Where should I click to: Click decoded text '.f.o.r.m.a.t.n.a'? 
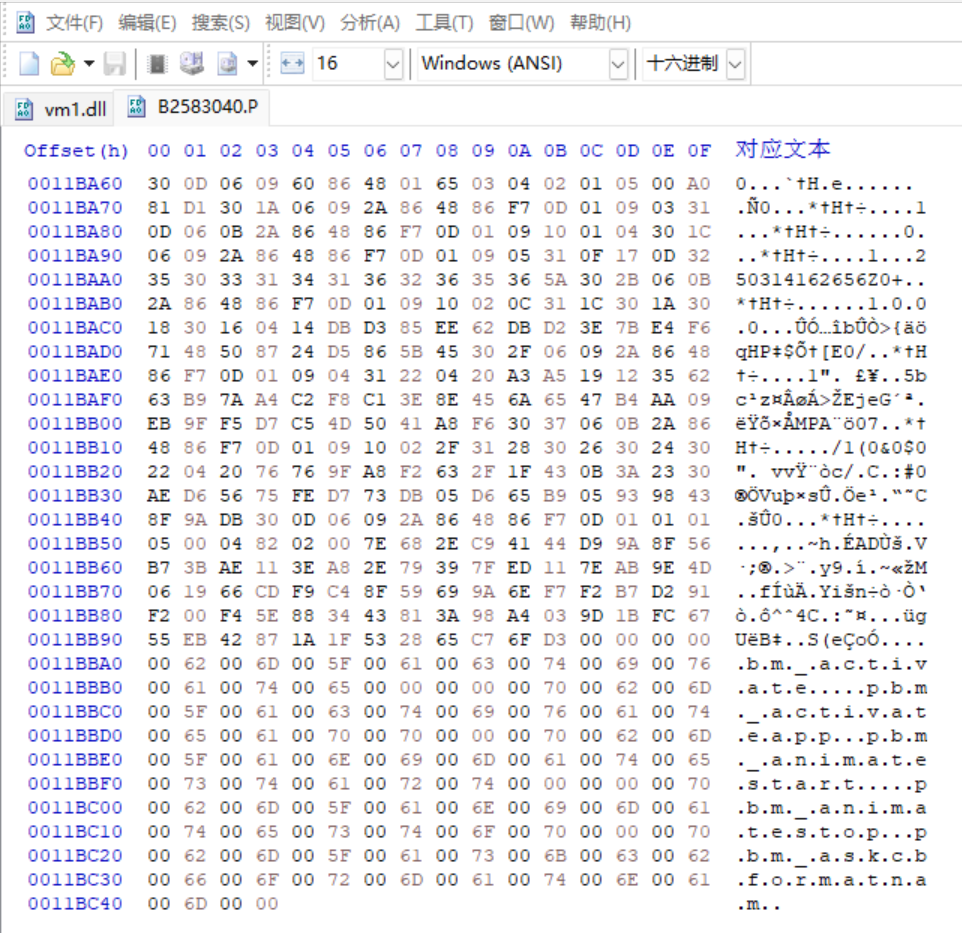click(831, 880)
